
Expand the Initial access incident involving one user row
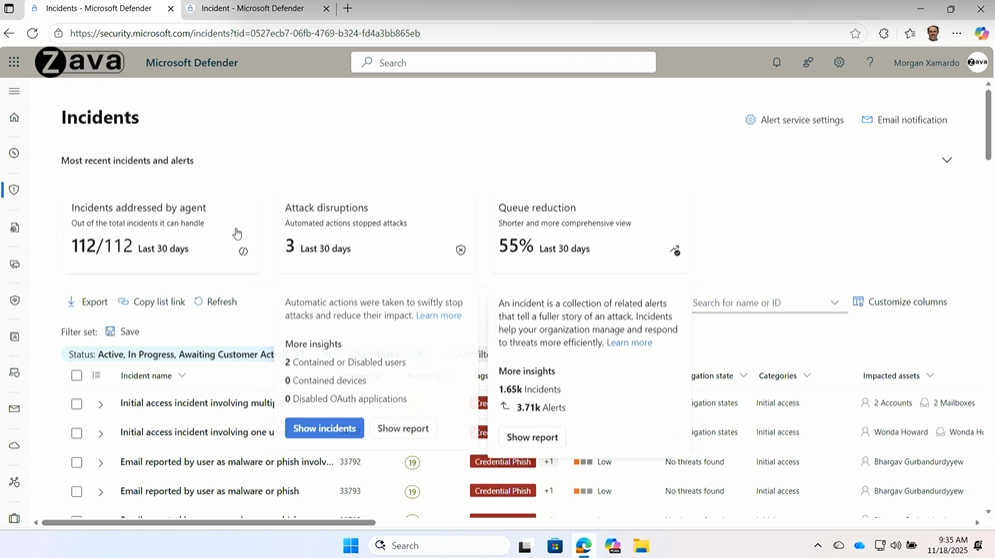[100, 434]
